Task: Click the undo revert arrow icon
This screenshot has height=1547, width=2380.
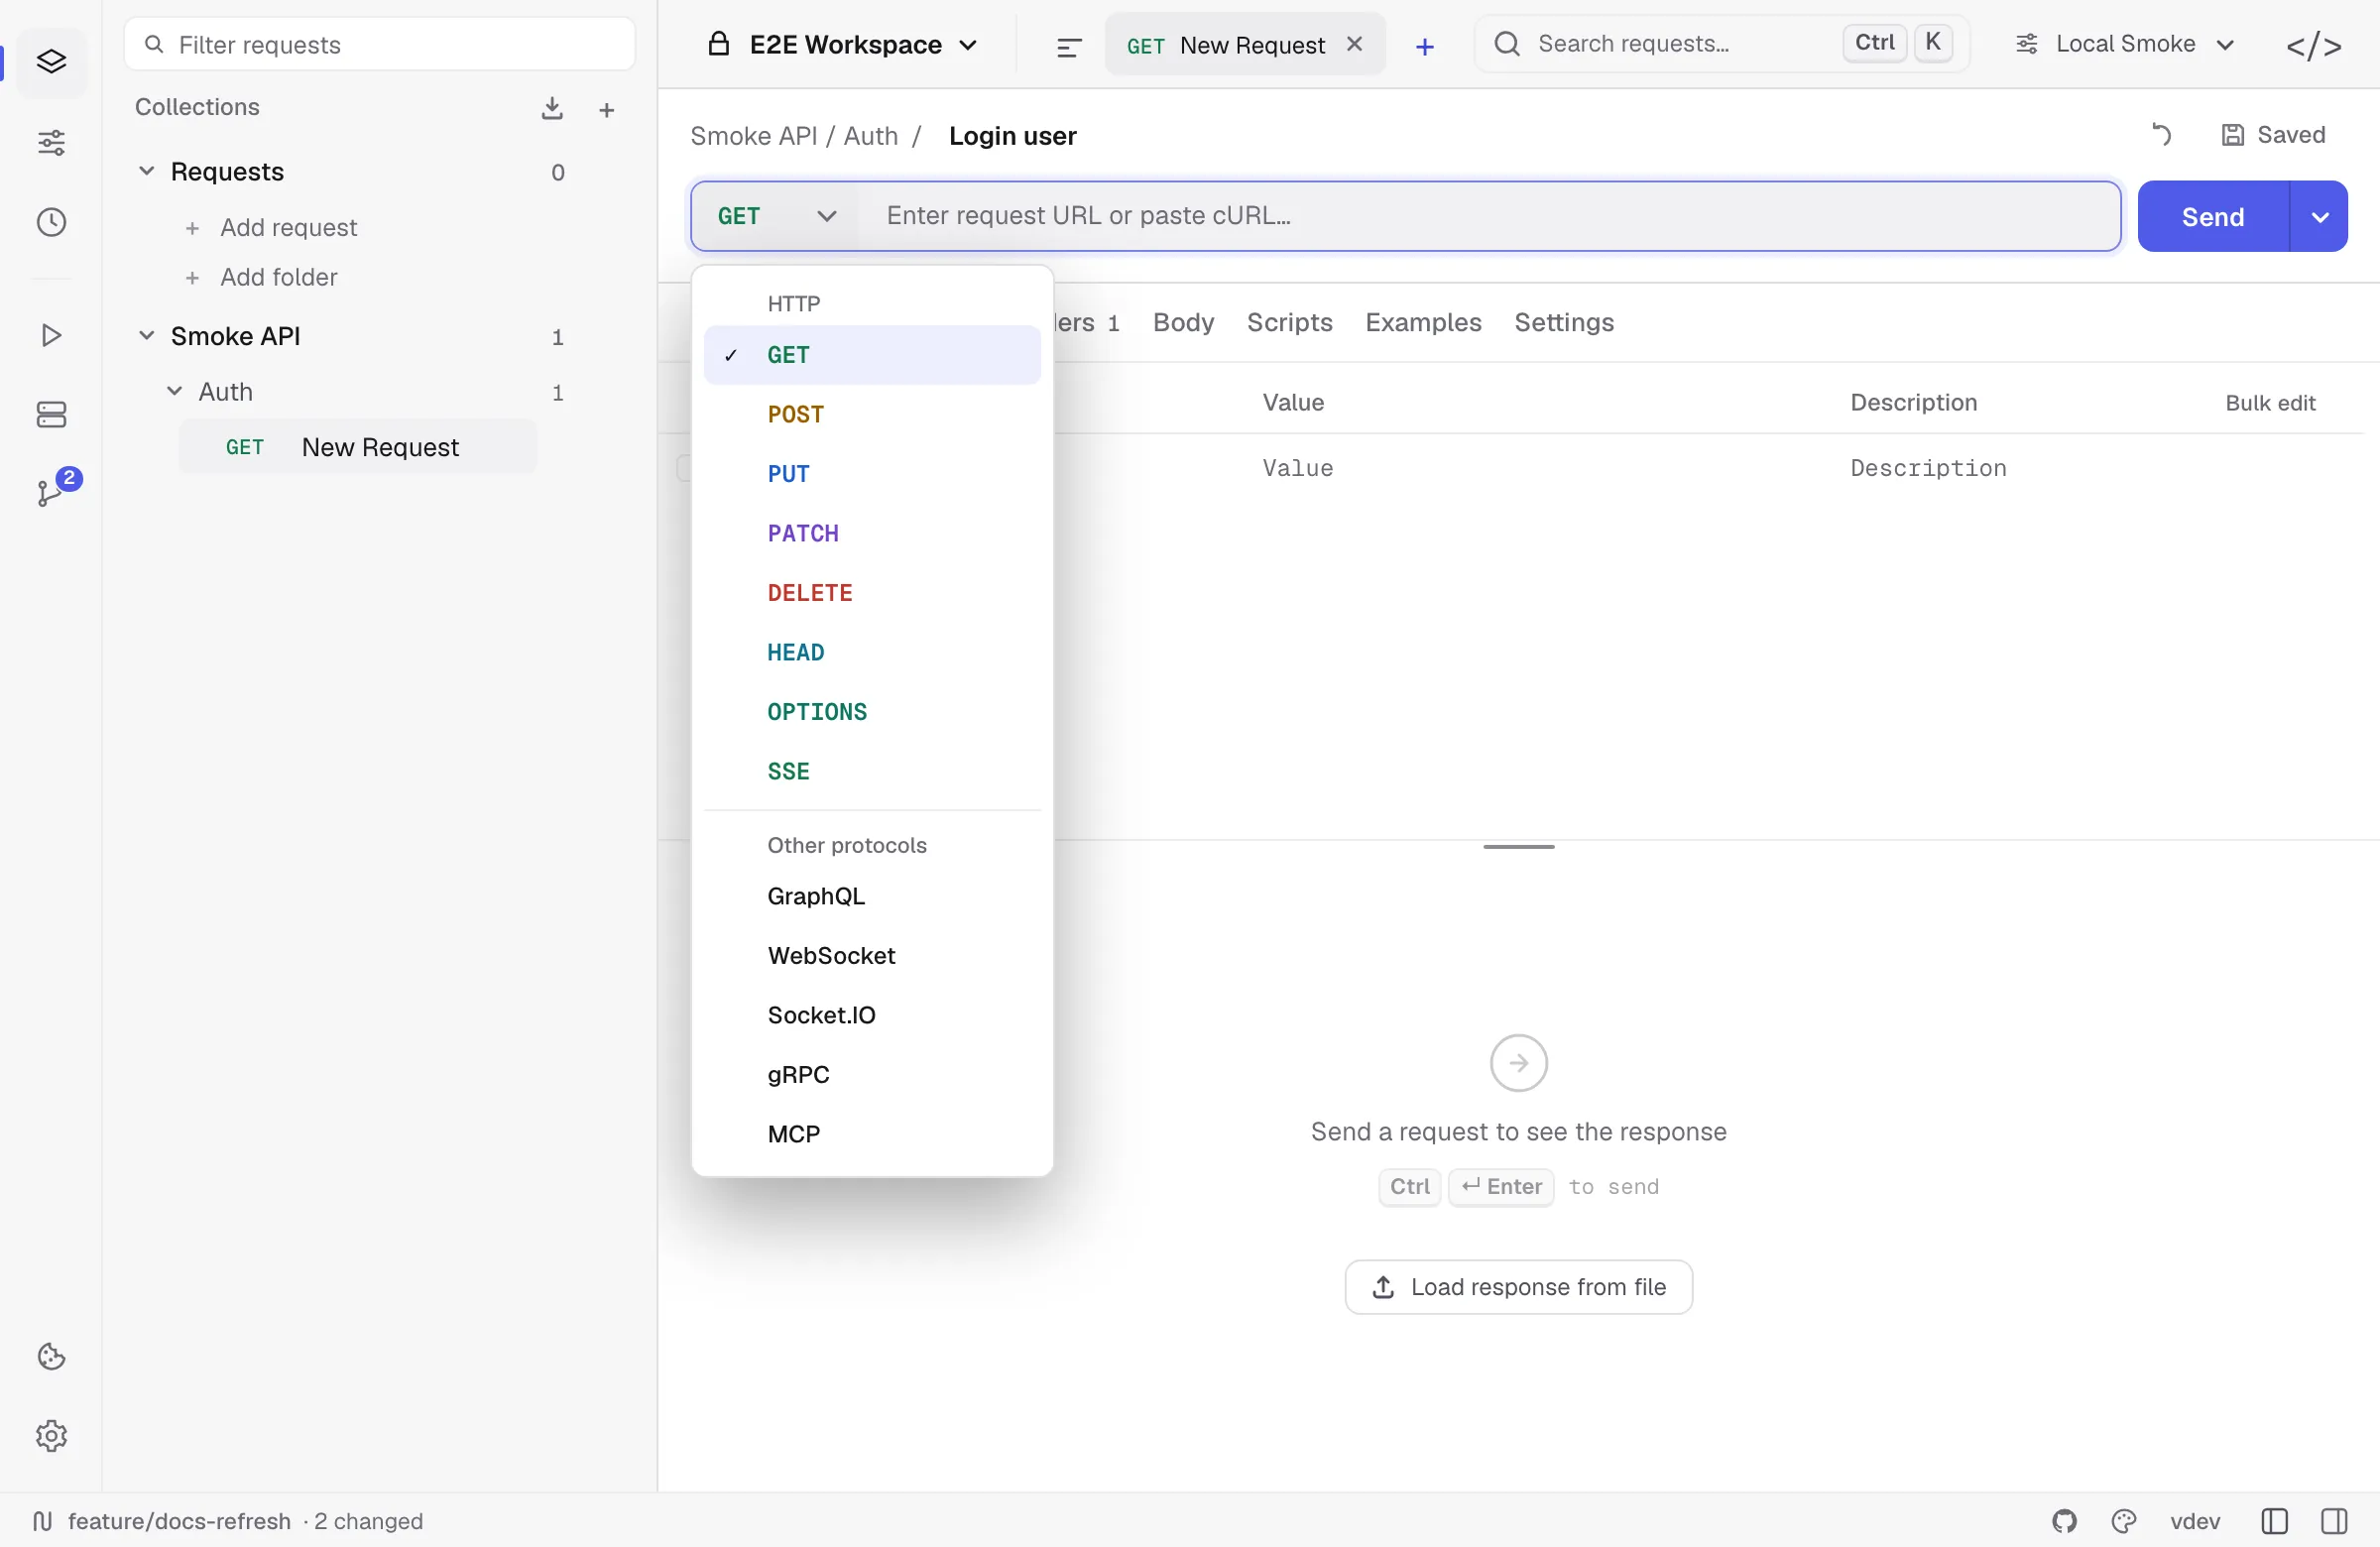Action: 2161,135
